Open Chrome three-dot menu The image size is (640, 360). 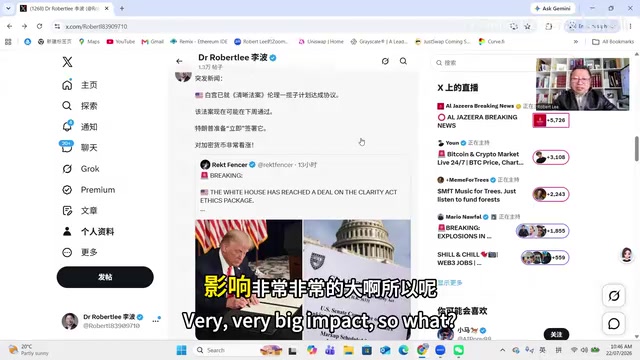point(631,27)
